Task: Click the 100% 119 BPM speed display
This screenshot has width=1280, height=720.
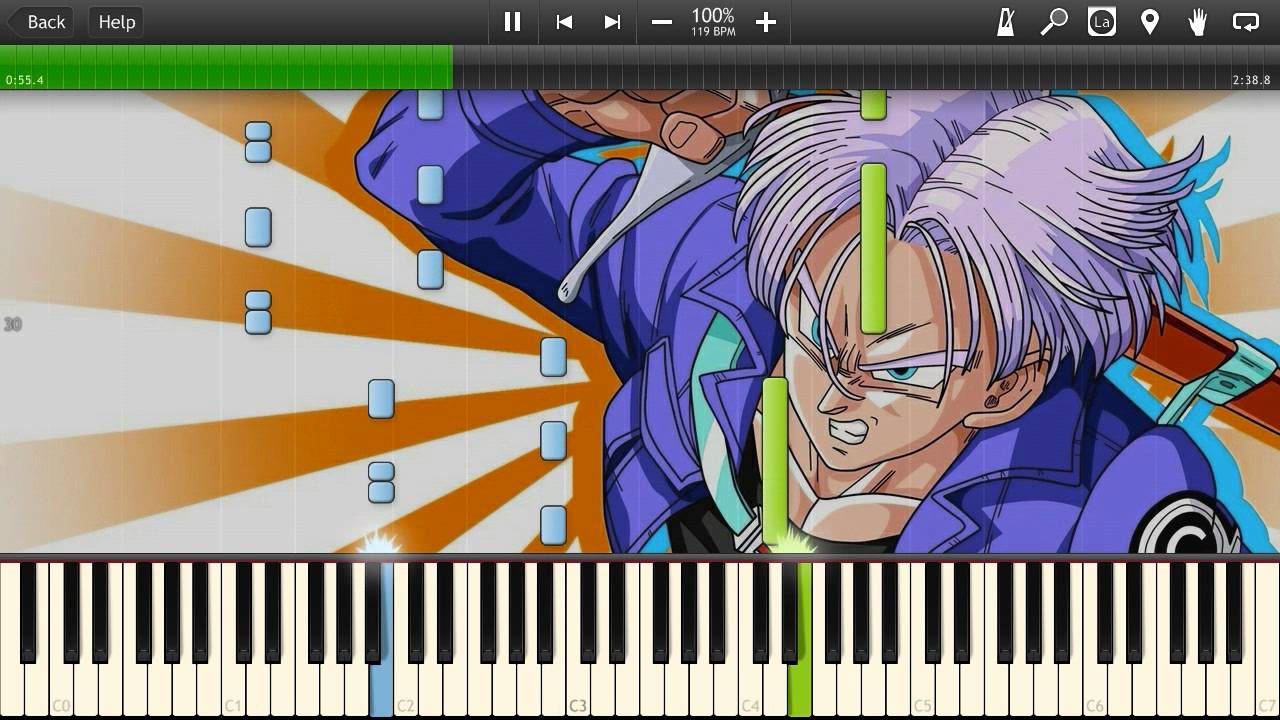Action: click(x=713, y=22)
